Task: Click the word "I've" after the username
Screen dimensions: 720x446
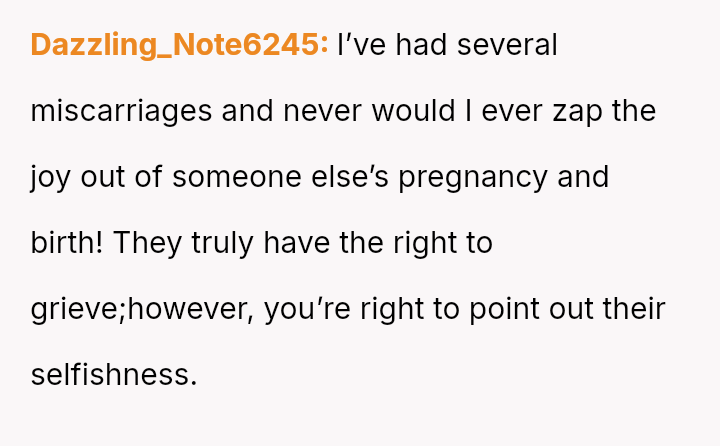Action: click(358, 45)
